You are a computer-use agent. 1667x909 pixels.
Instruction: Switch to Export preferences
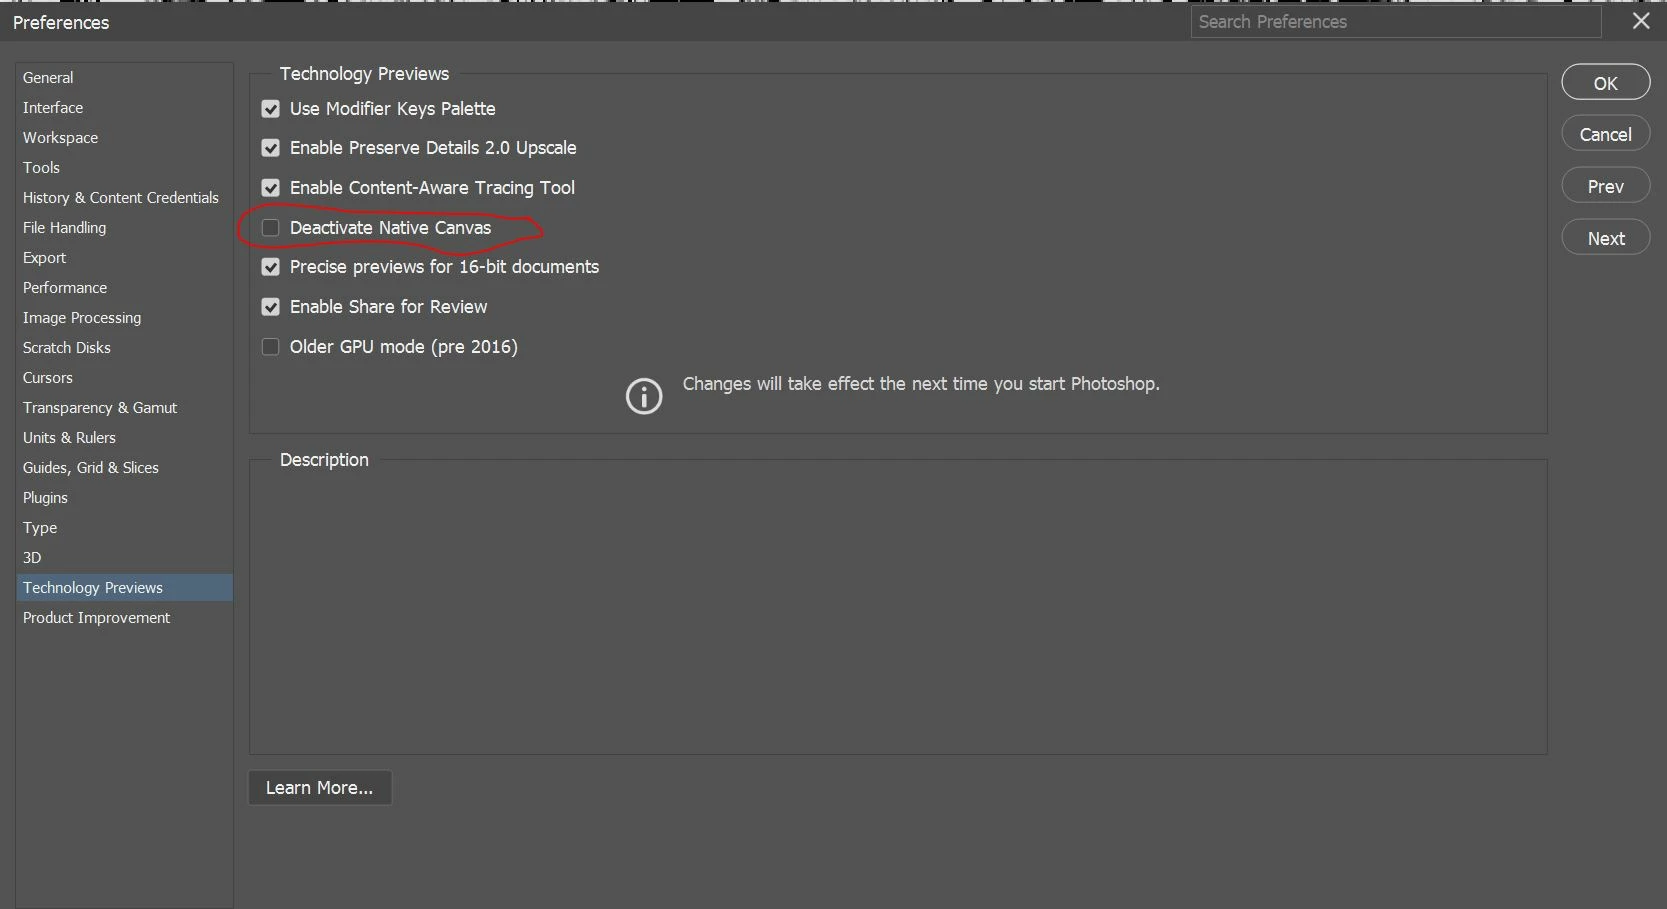(124, 257)
